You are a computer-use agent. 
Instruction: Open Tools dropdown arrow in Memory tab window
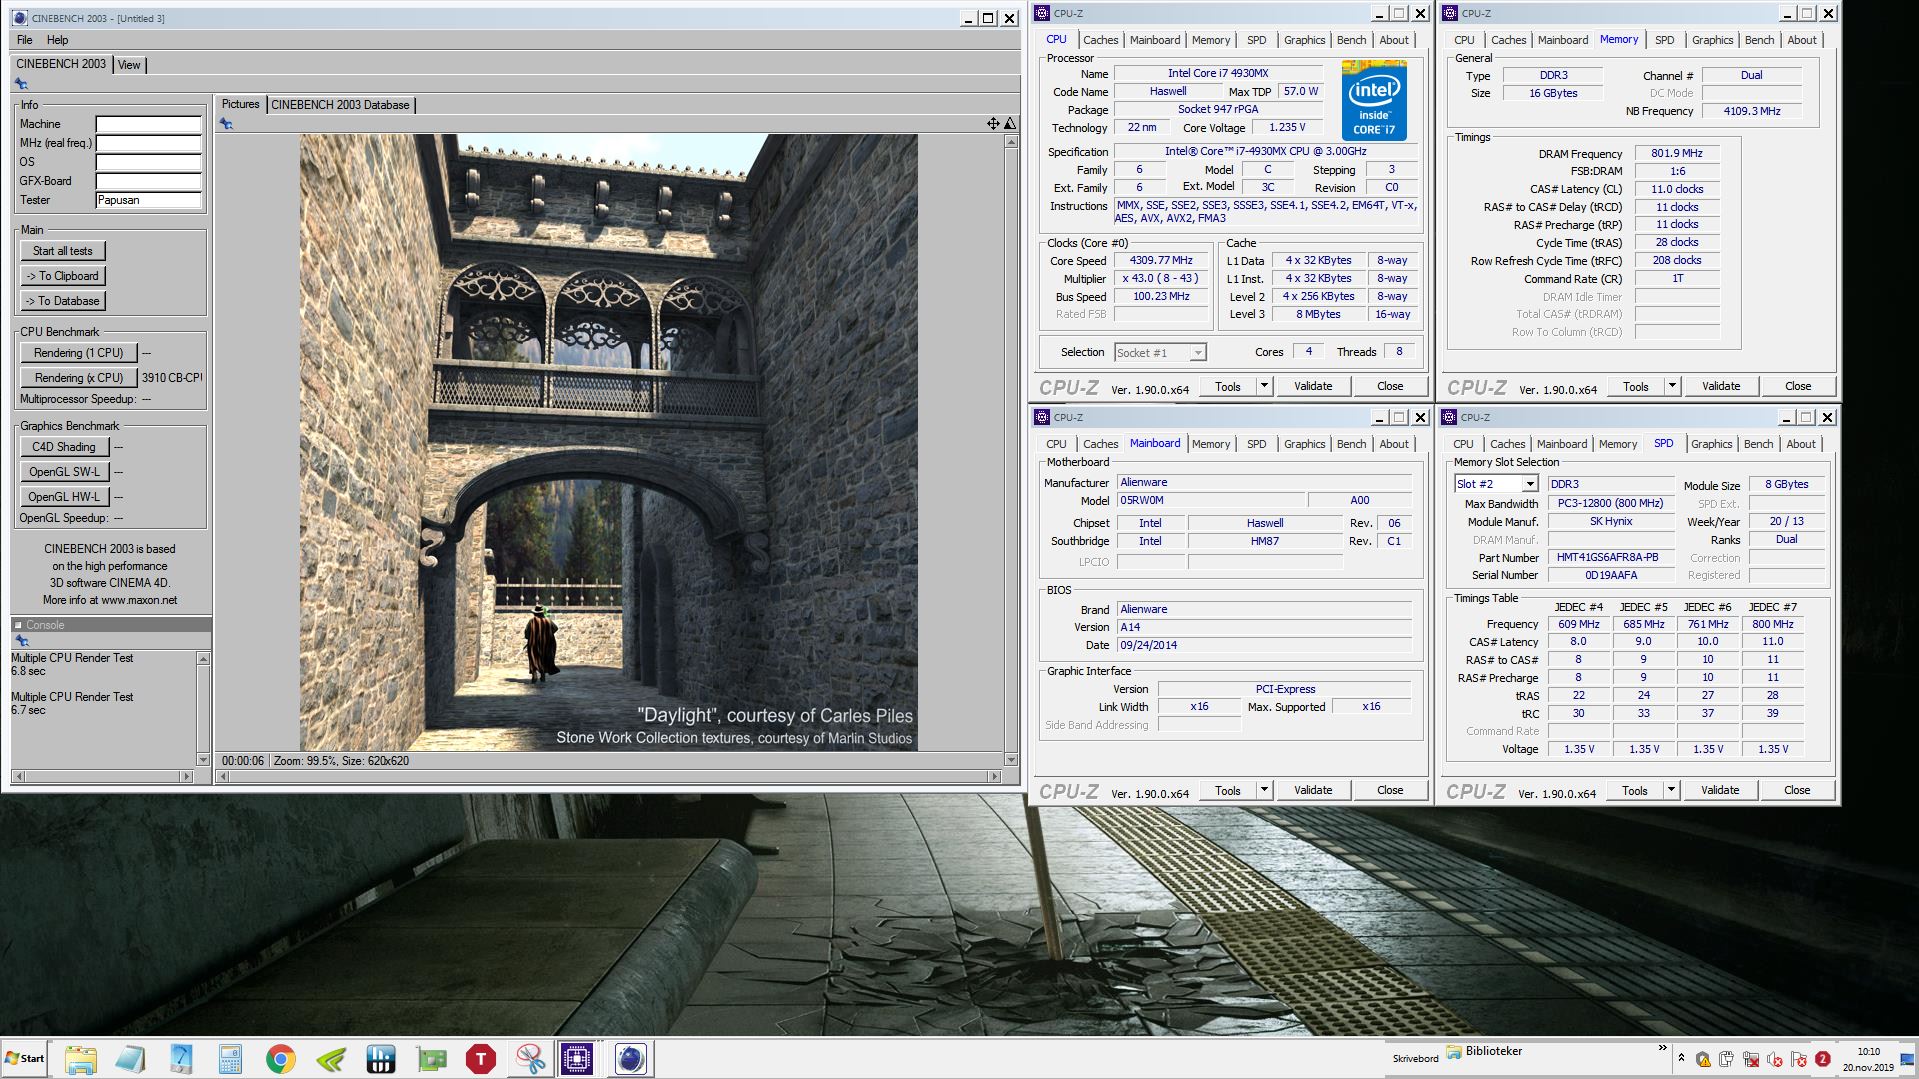point(1671,386)
